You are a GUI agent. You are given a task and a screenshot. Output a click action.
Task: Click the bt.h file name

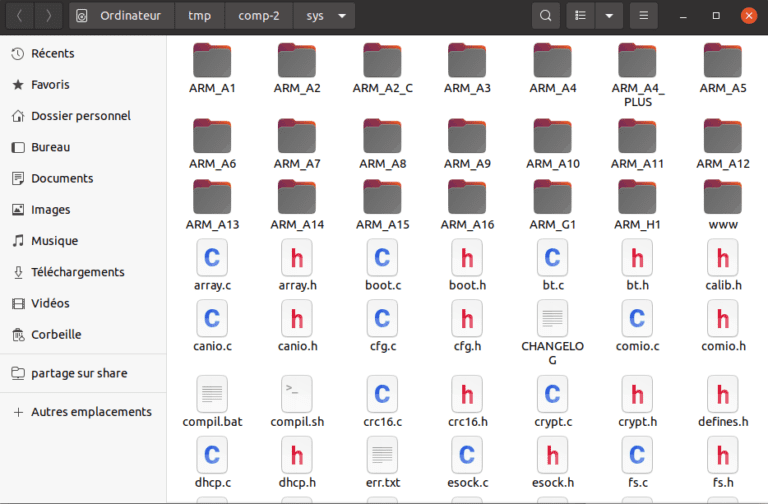point(637,285)
